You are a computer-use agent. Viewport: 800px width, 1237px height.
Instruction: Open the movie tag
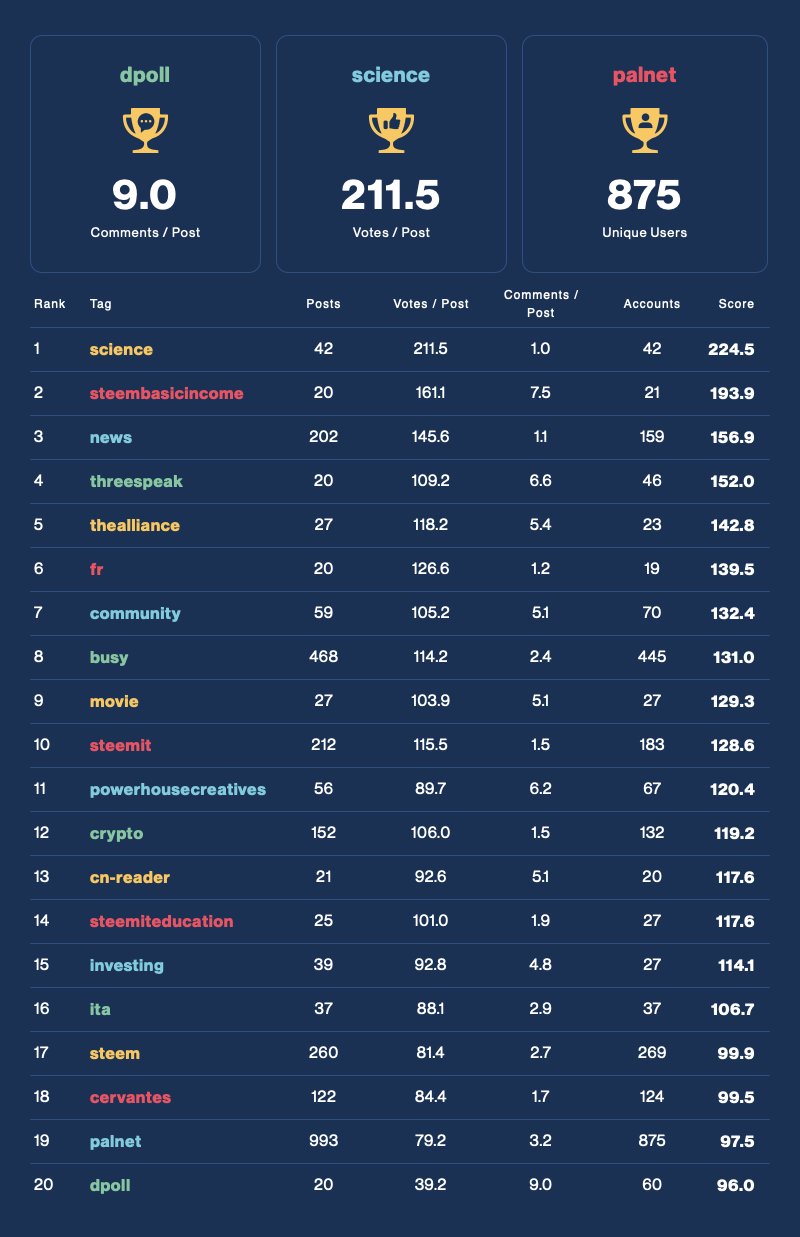tap(114, 701)
